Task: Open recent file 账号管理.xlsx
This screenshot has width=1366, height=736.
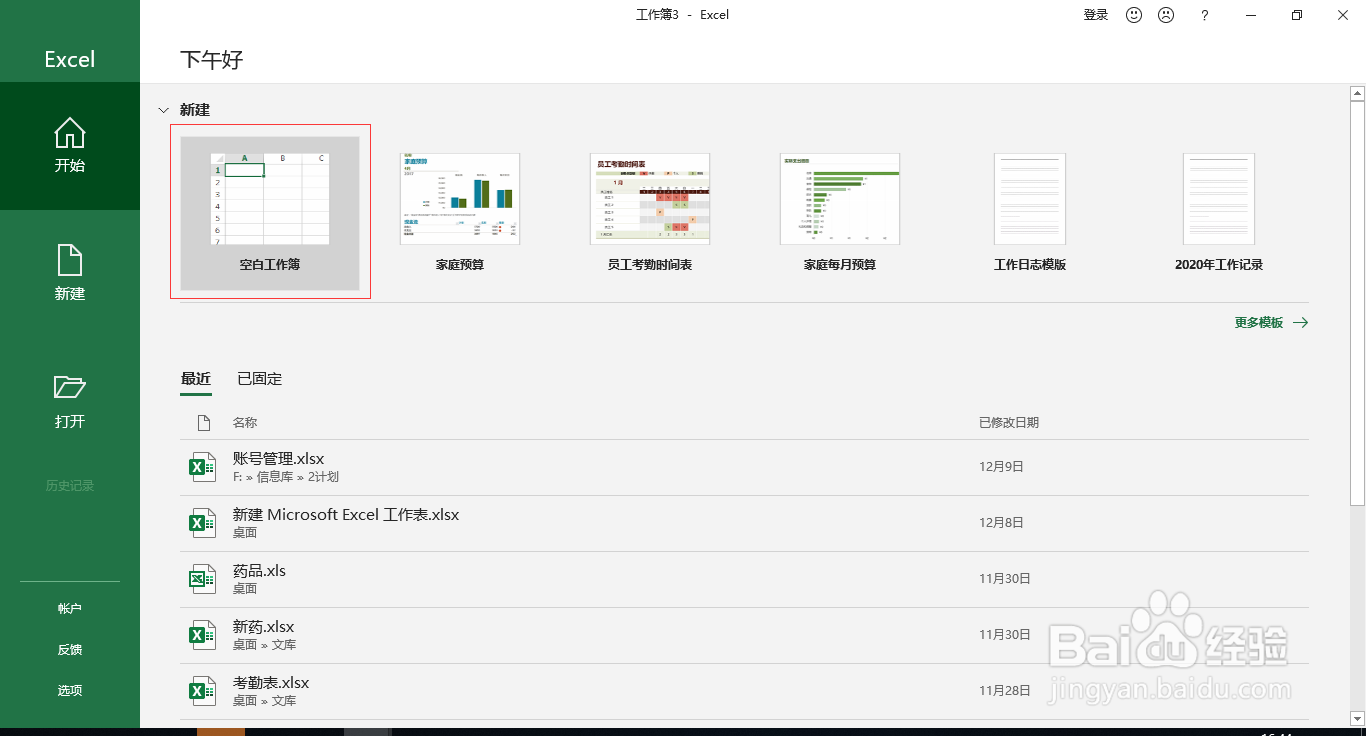Action: (744, 467)
